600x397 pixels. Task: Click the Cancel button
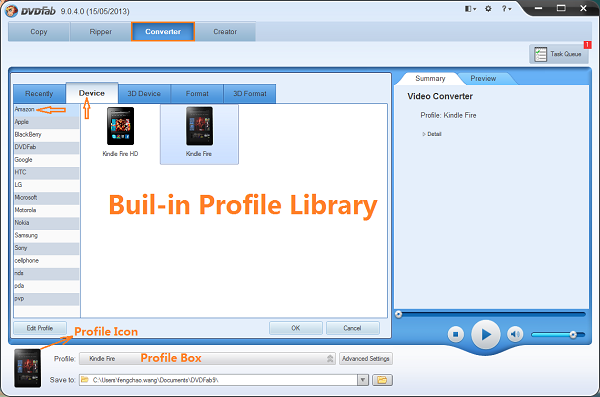[x=352, y=328]
